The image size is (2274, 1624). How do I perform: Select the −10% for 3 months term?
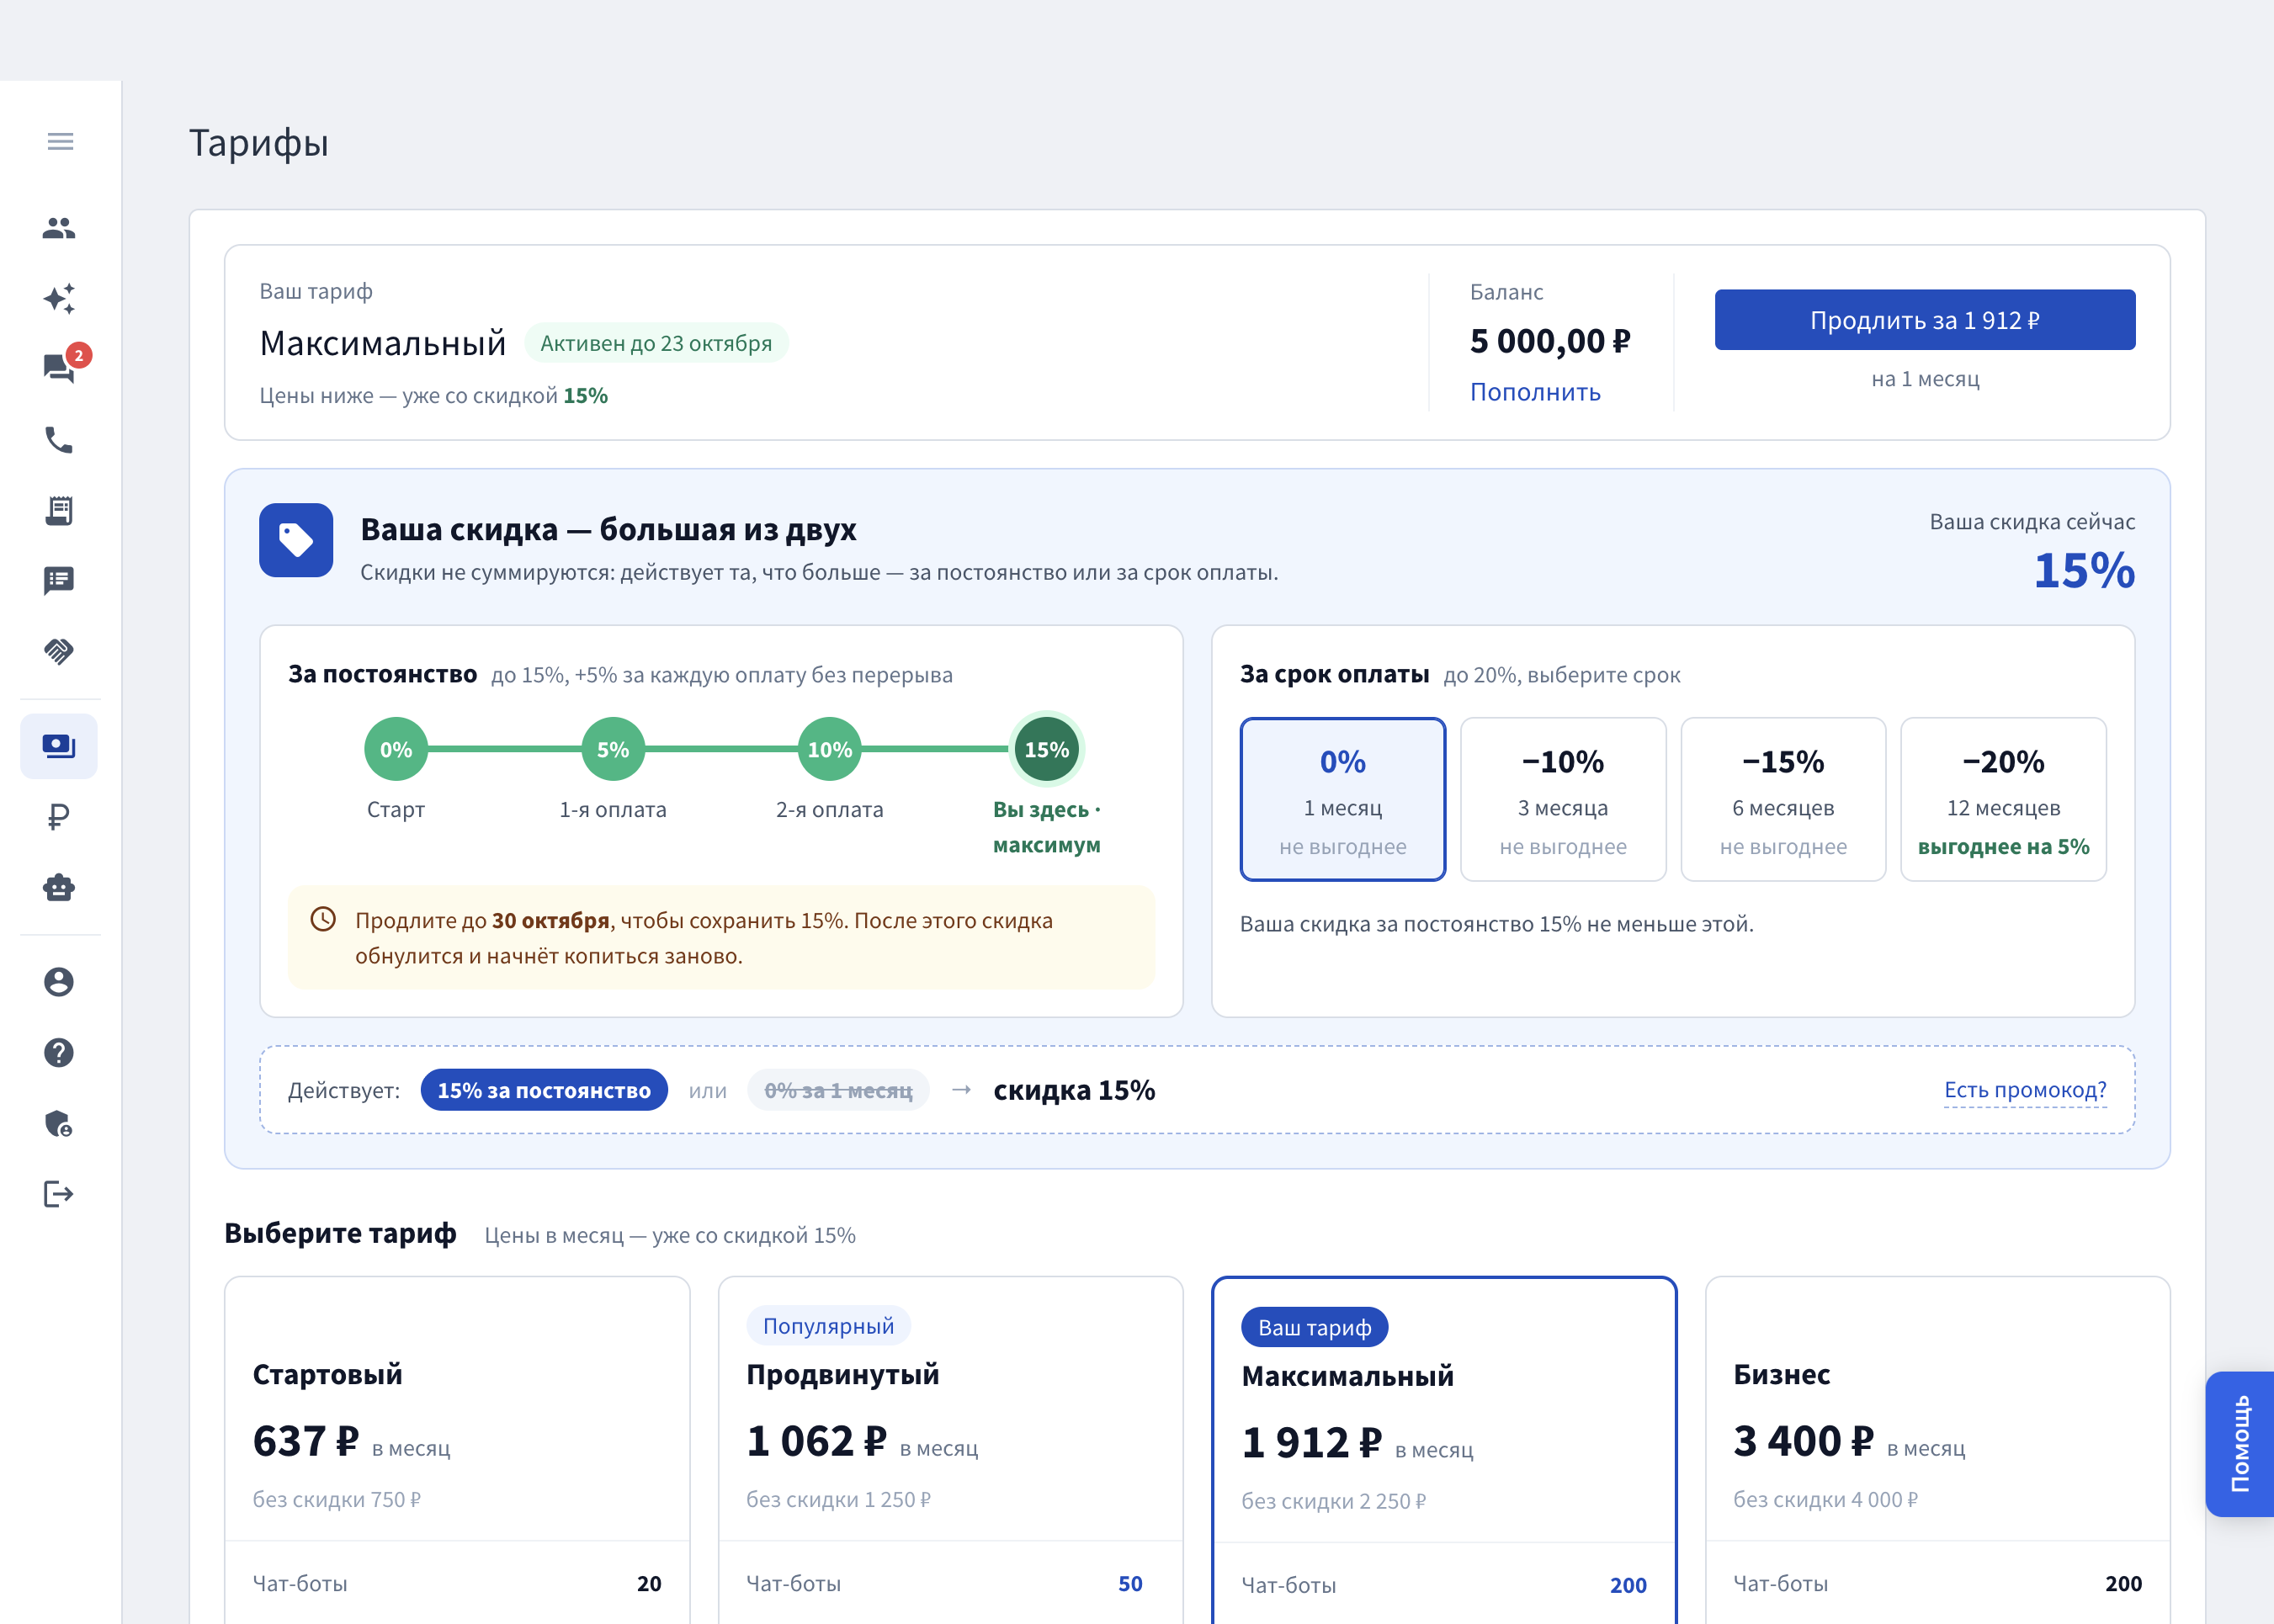coord(1563,800)
